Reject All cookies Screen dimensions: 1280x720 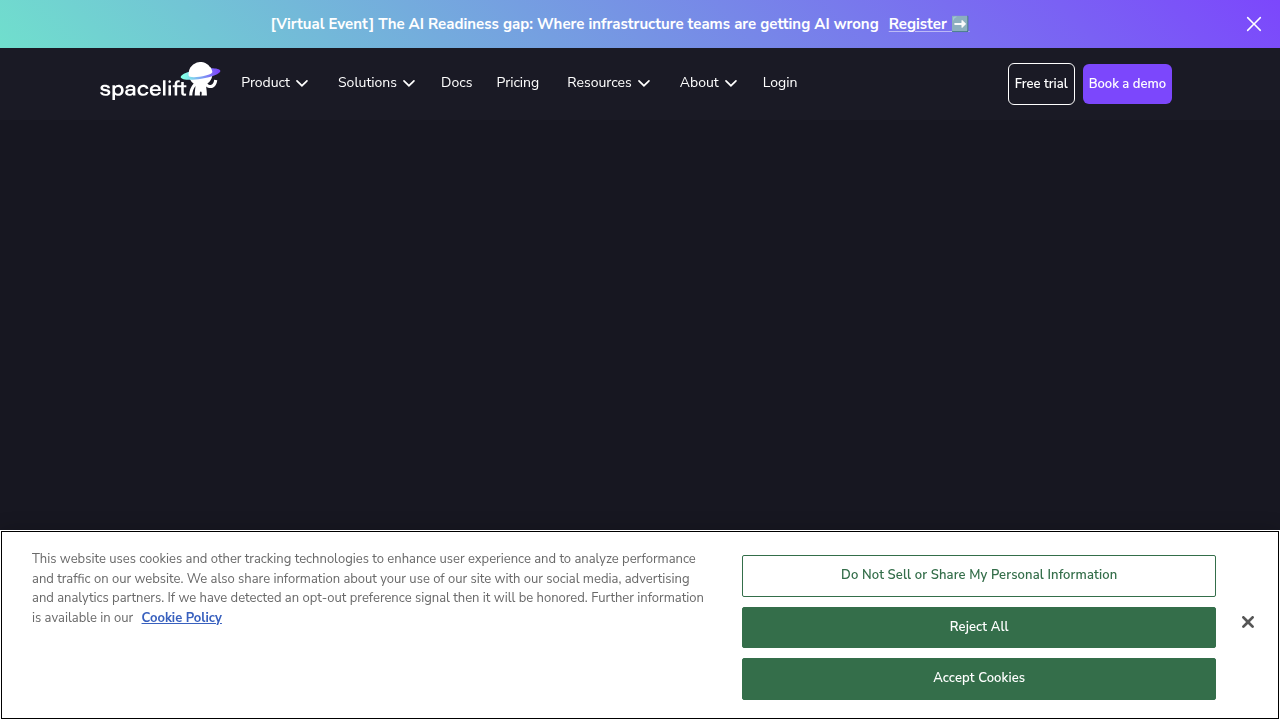coord(979,627)
